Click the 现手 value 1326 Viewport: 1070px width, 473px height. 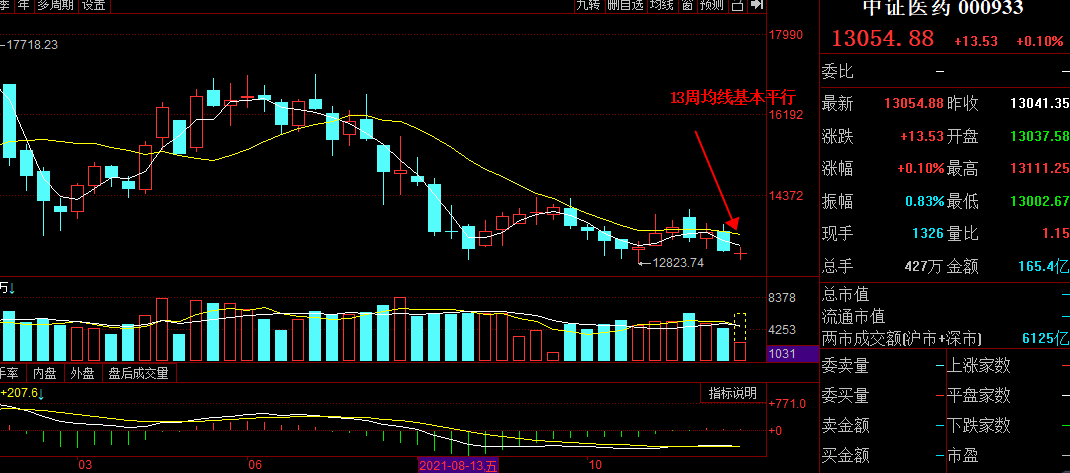pos(928,234)
